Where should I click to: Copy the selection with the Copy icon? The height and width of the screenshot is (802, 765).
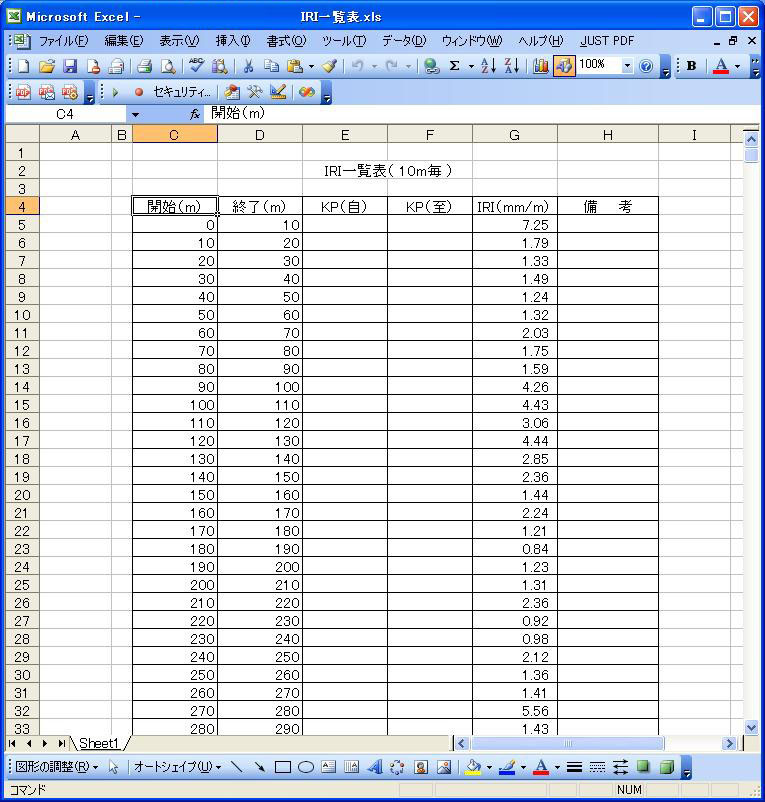pos(272,66)
